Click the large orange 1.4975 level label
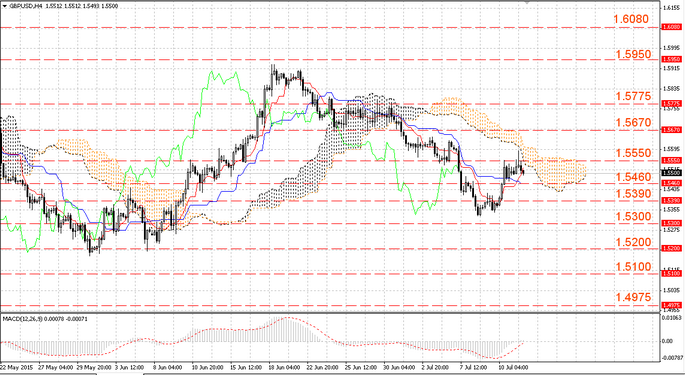 (x=633, y=297)
